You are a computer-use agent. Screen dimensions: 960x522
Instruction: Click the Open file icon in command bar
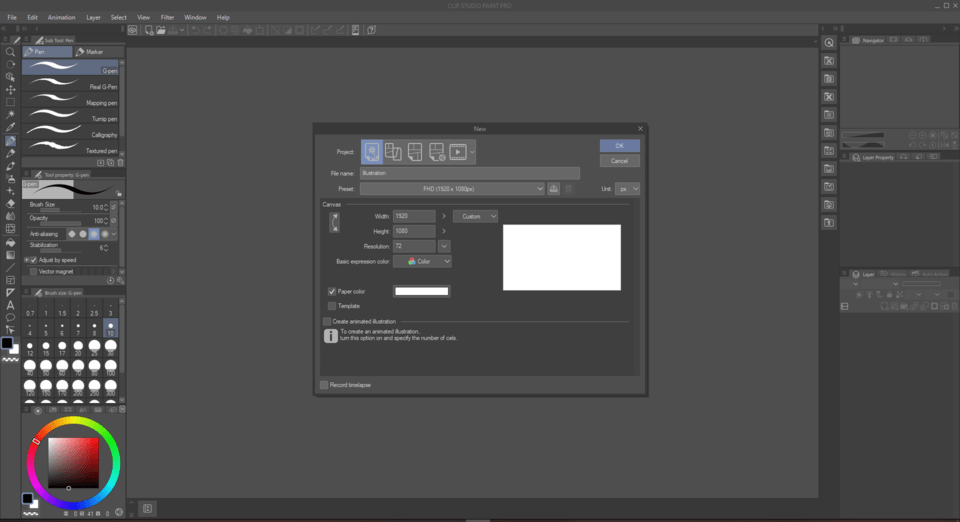[x=160, y=30]
